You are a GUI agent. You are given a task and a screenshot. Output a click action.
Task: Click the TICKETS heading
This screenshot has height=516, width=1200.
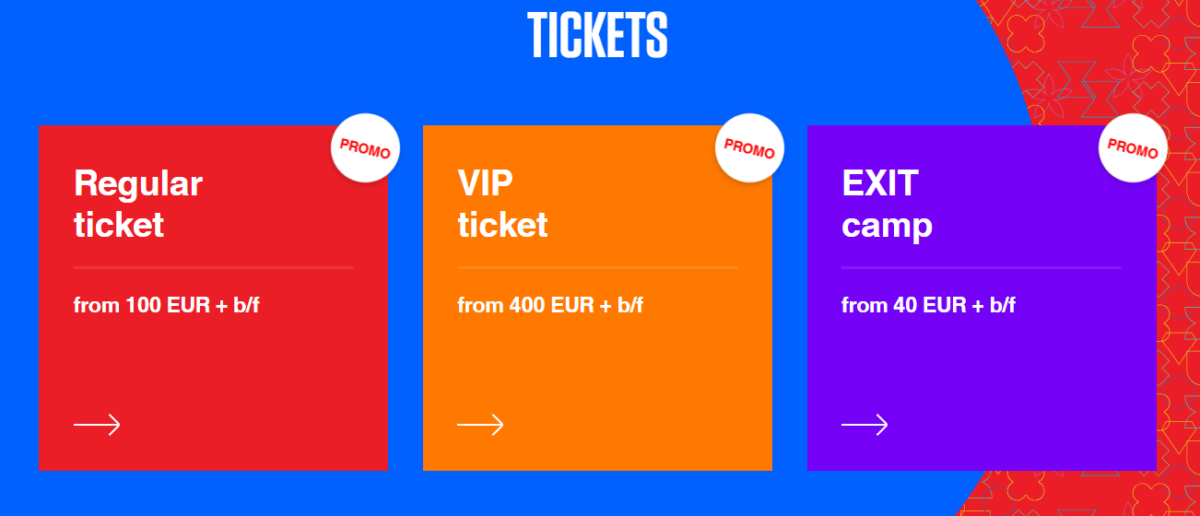(x=598, y=35)
